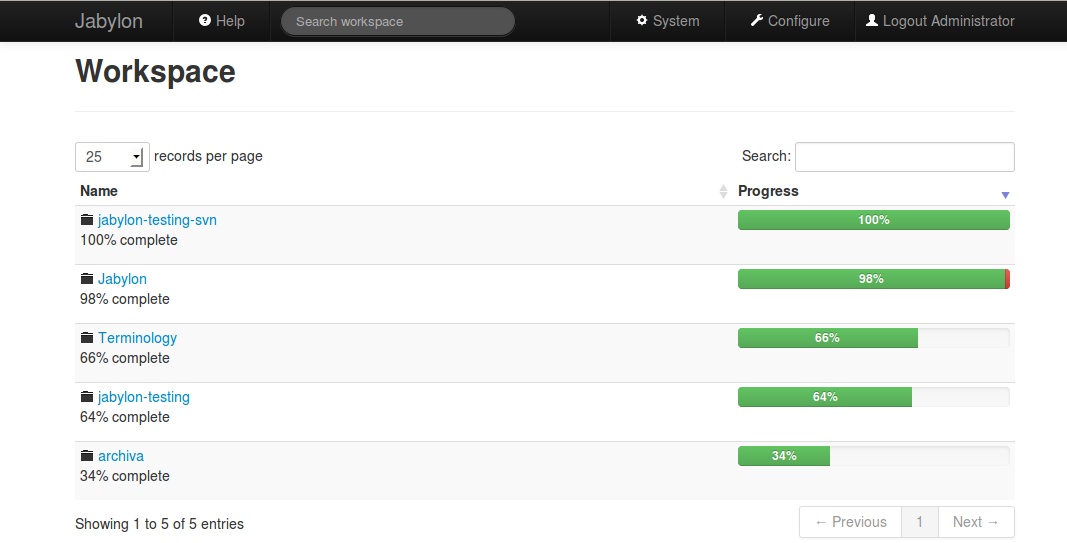Open the records per page dropdown
This screenshot has height=543, width=1067.
point(112,156)
